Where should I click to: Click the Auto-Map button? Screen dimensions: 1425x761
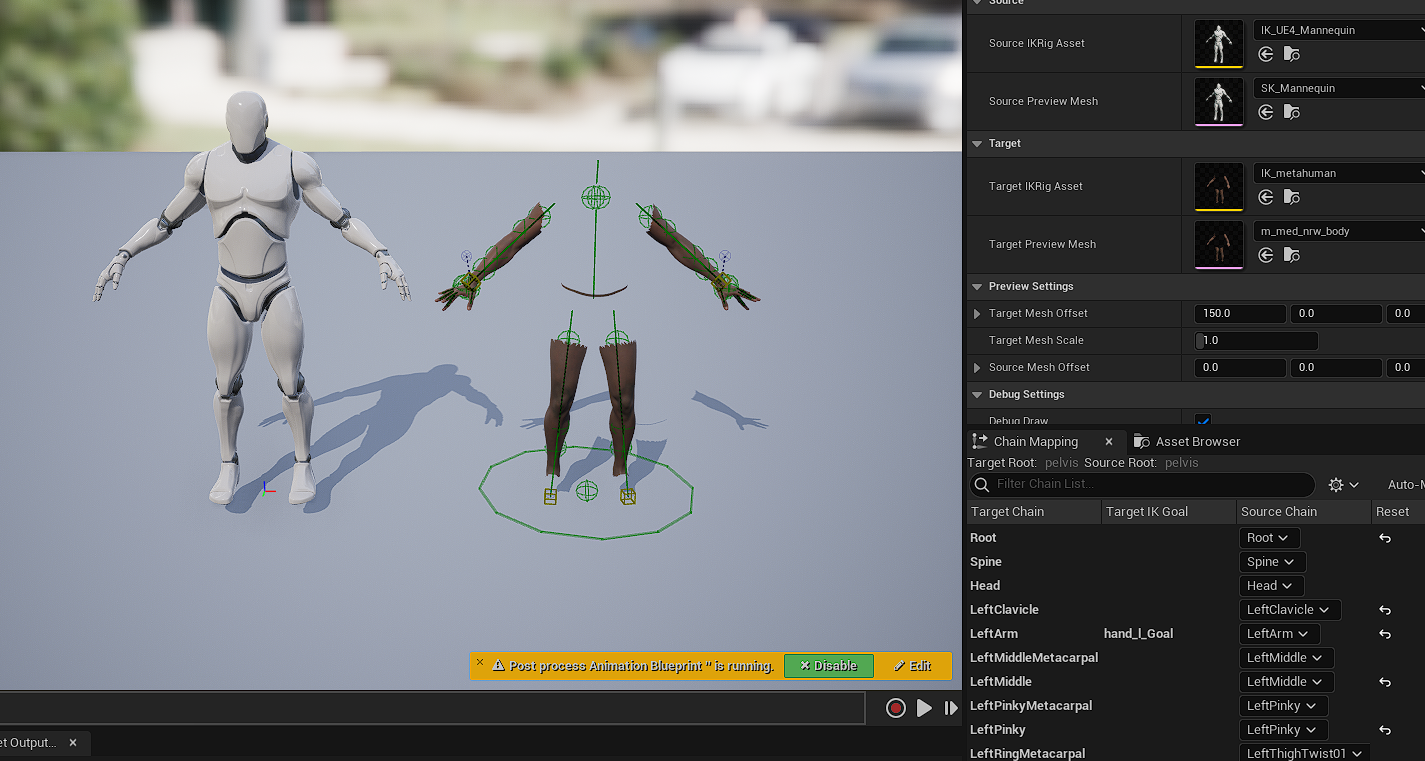click(x=1405, y=484)
